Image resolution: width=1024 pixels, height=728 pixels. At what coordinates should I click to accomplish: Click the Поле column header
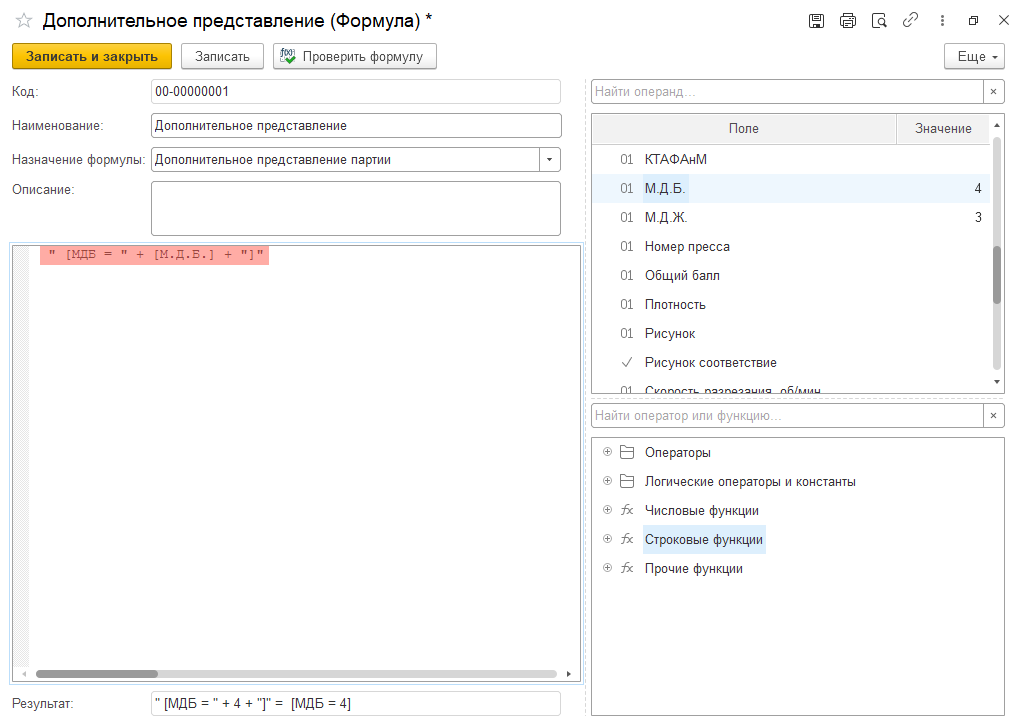743,129
